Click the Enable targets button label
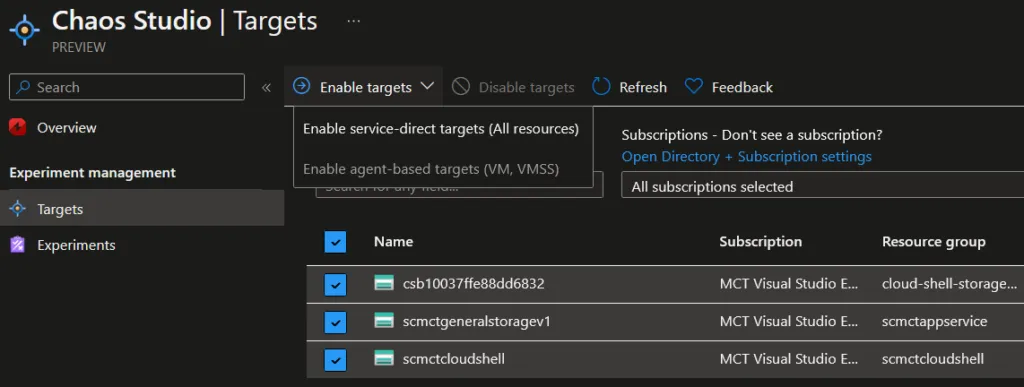 [366, 87]
